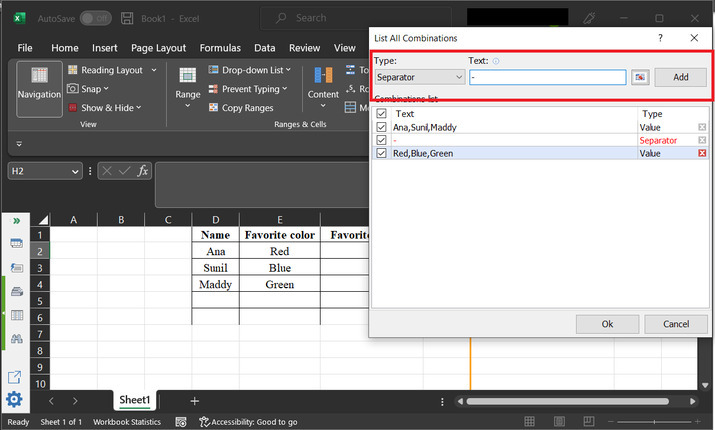Click the Add button in dialog
This screenshot has height=430, width=715.
680,77
